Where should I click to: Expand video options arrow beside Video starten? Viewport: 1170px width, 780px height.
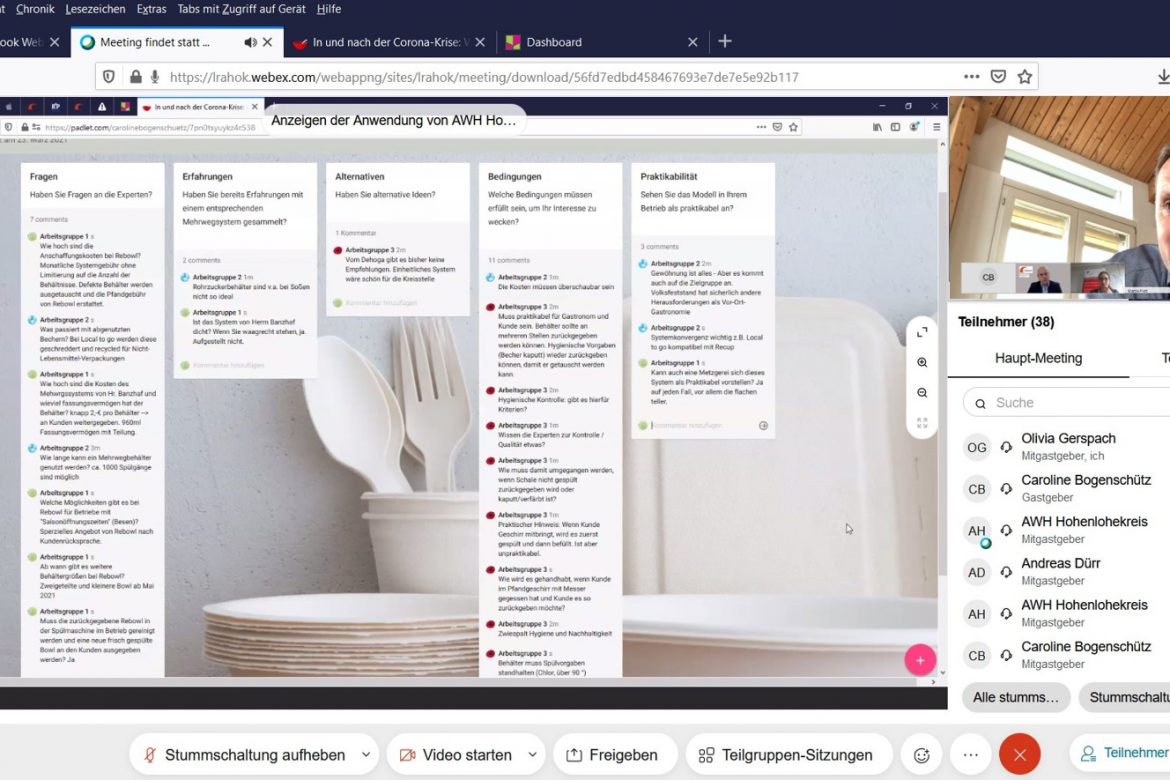point(532,755)
